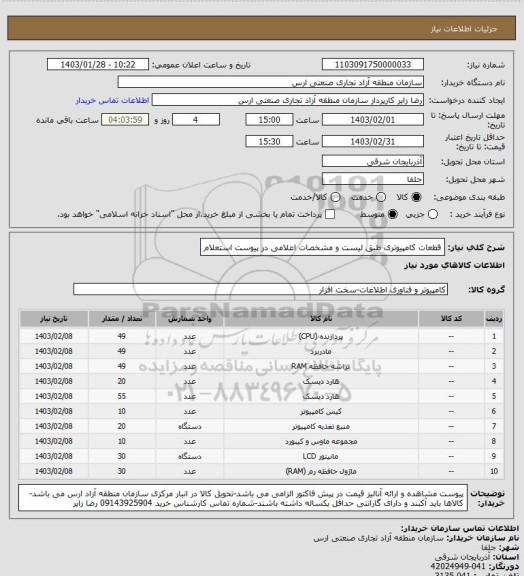
Task: Select the کالا/خدمت radio button
Action: (335, 197)
